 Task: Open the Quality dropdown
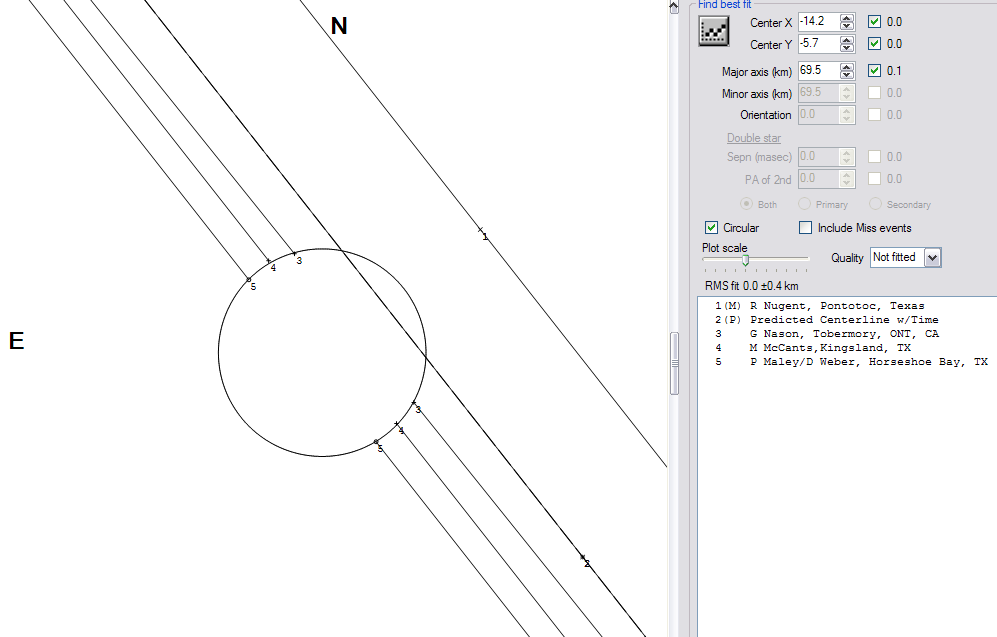(x=933, y=258)
